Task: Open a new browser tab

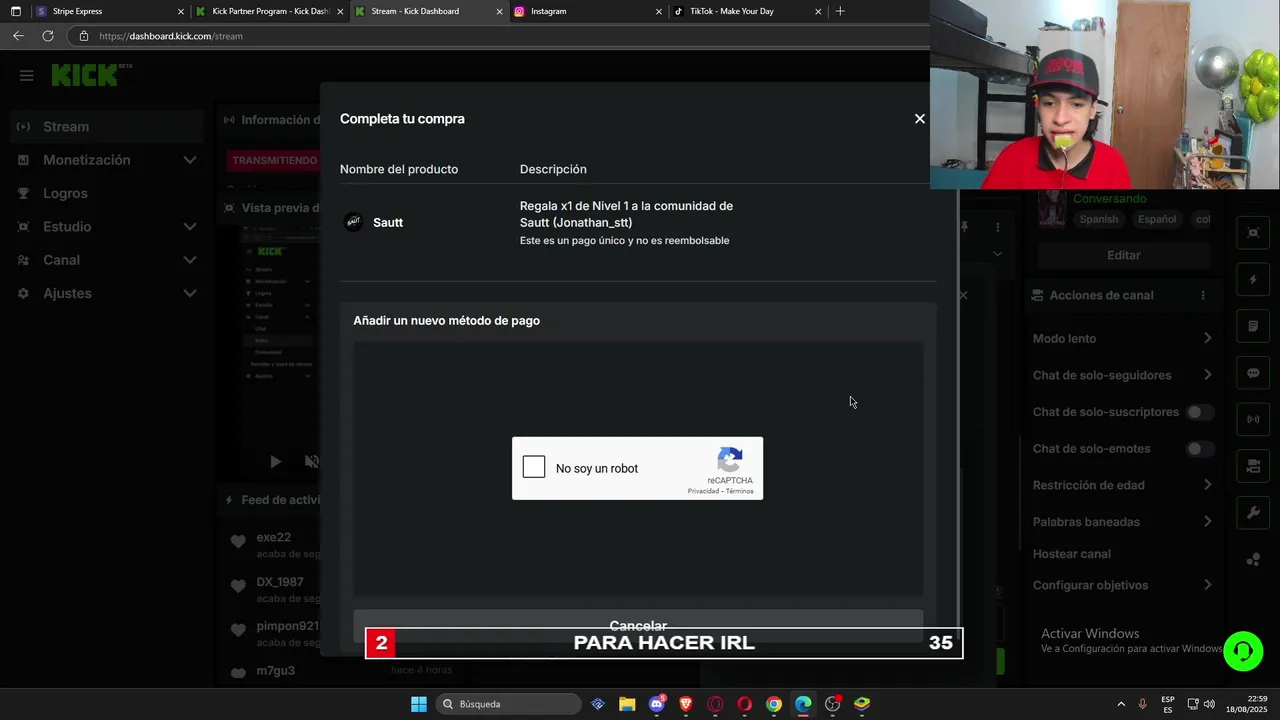Action: point(840,11)
